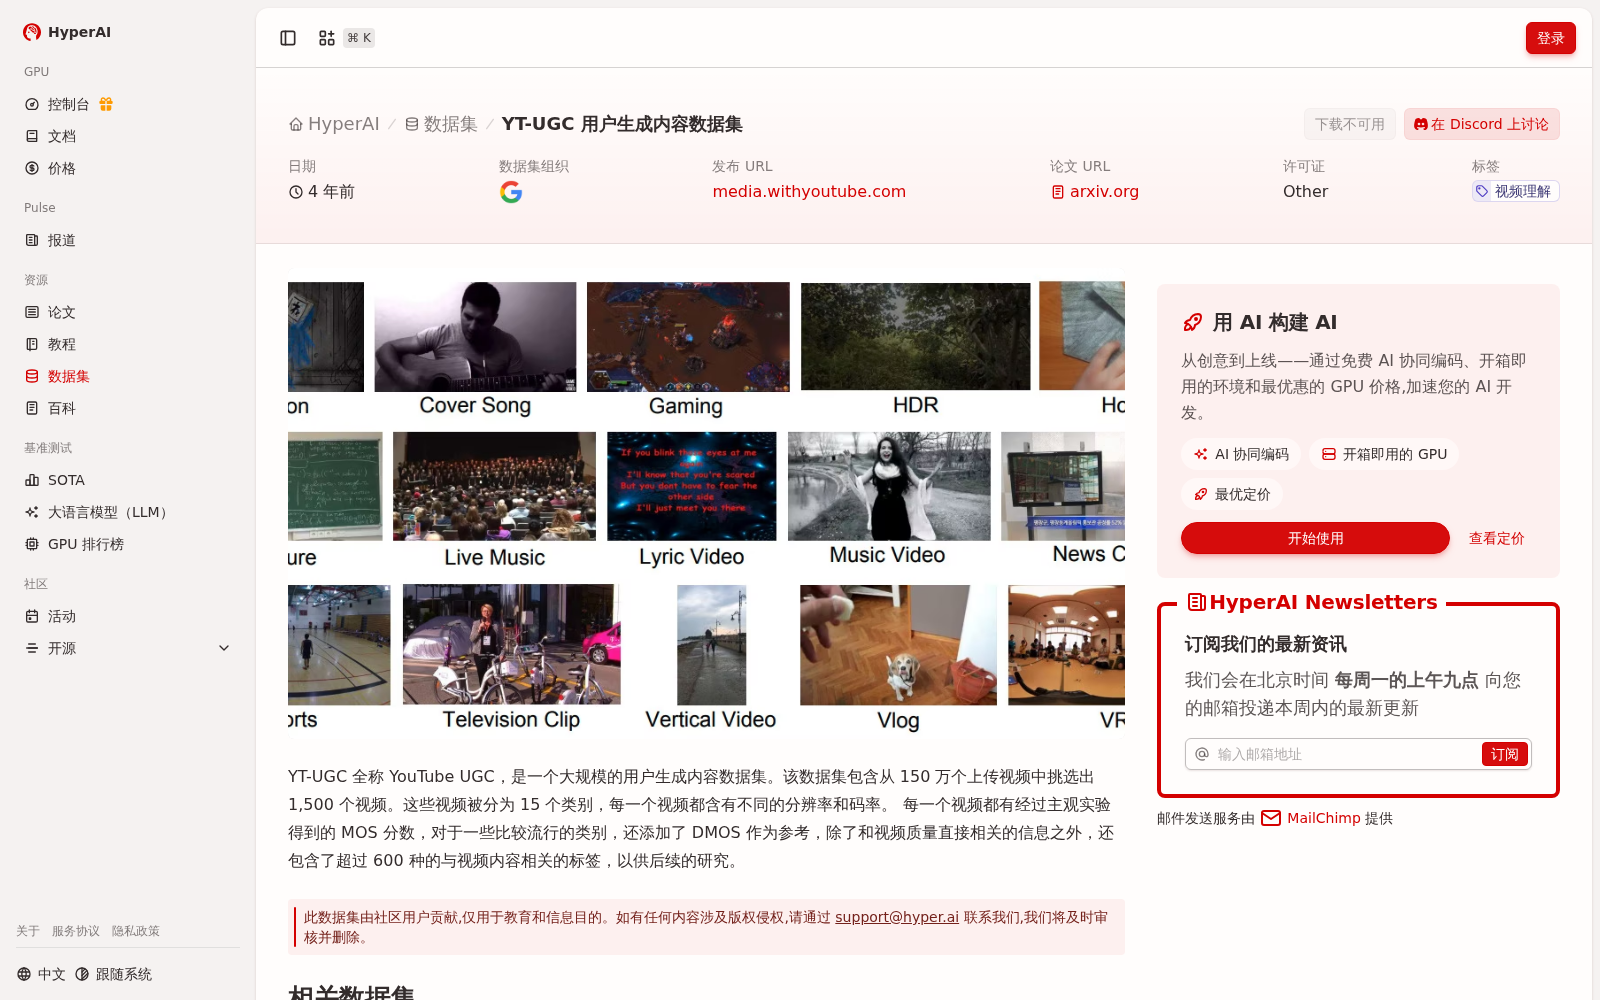
Task: Go to 报道 under Pulse
Action: 62,240
